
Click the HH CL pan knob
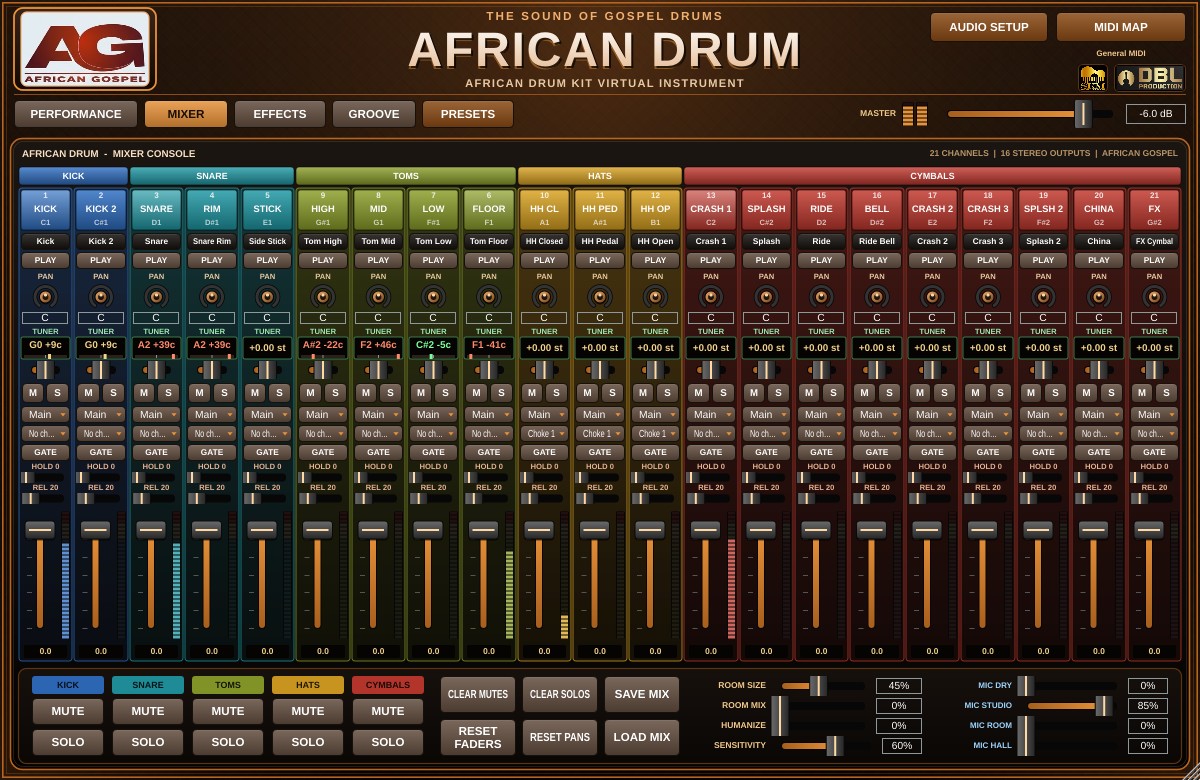(x=544, y=297)
